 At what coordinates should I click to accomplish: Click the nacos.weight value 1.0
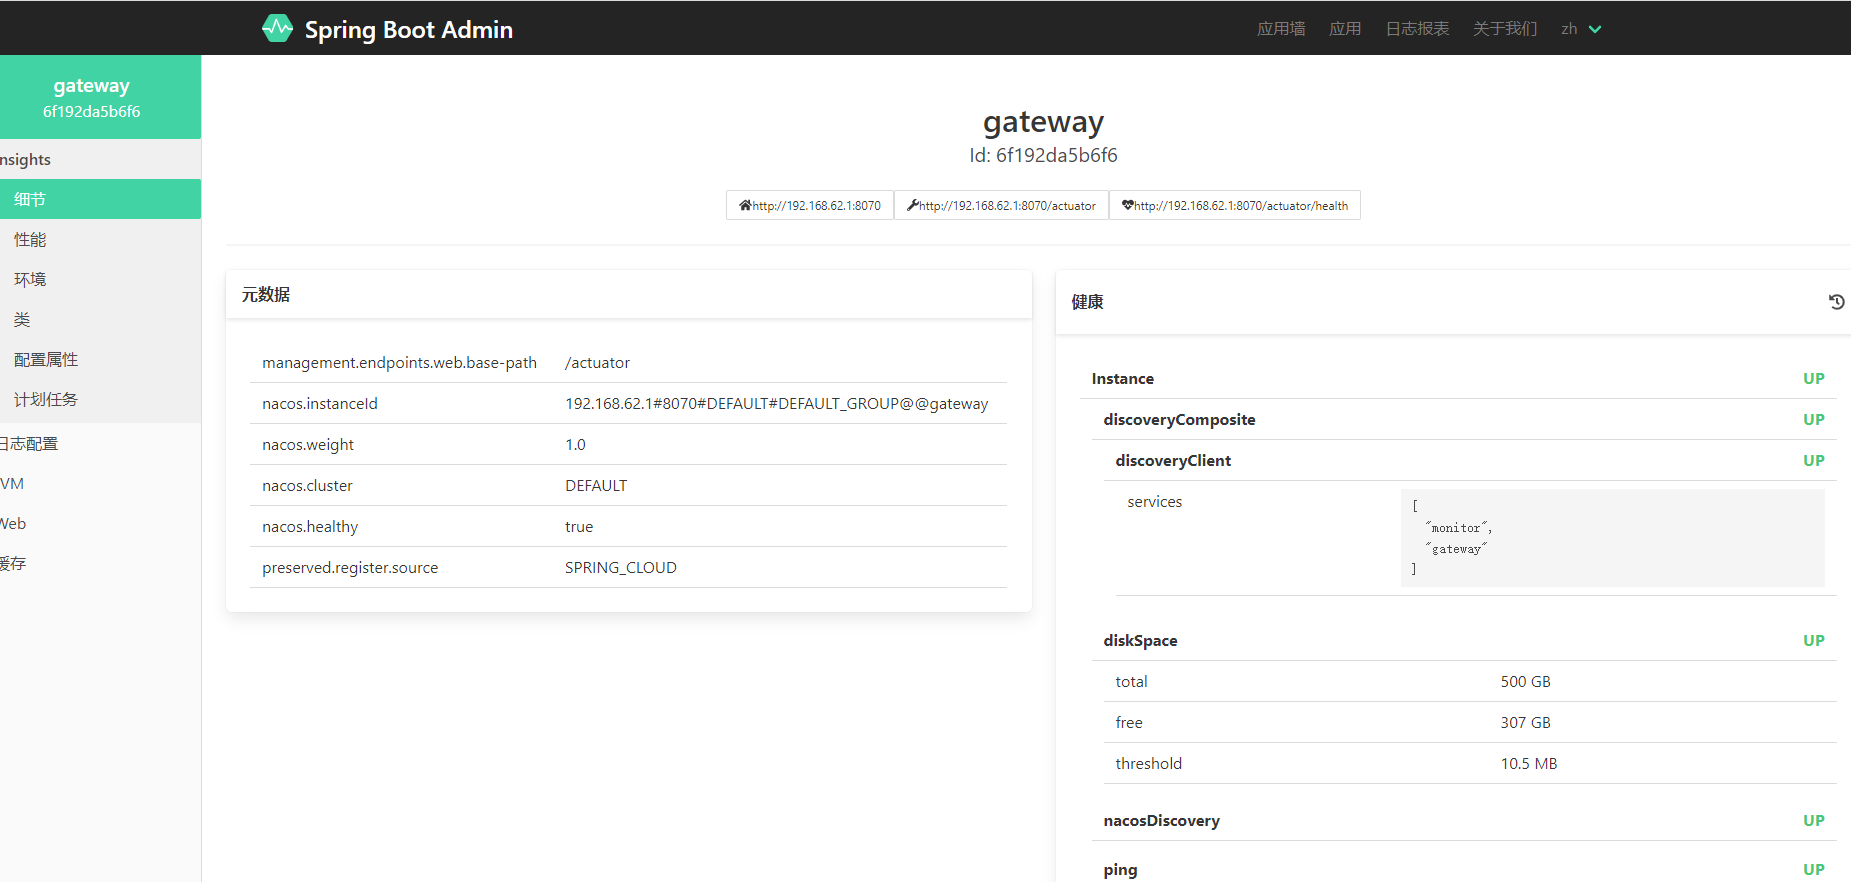pyautogui.click(x=575, y=444)
